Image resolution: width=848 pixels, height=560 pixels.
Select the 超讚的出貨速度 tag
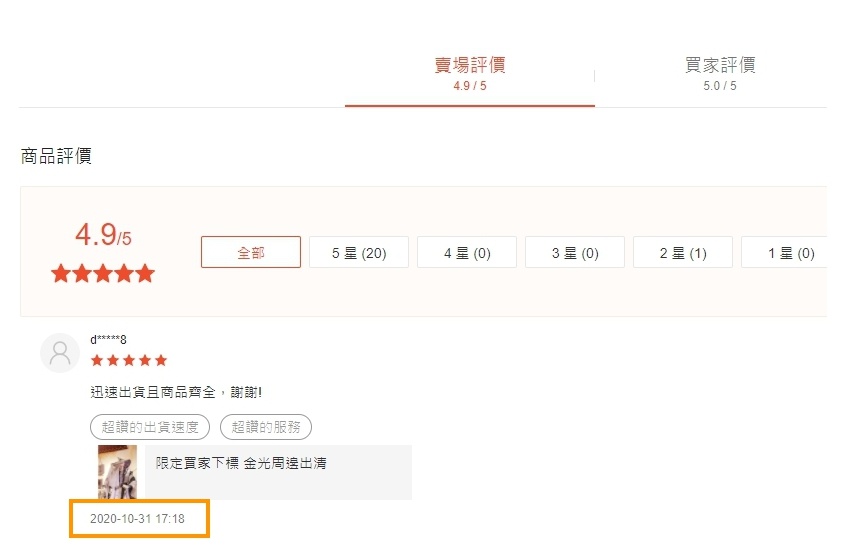pos(150,427)
